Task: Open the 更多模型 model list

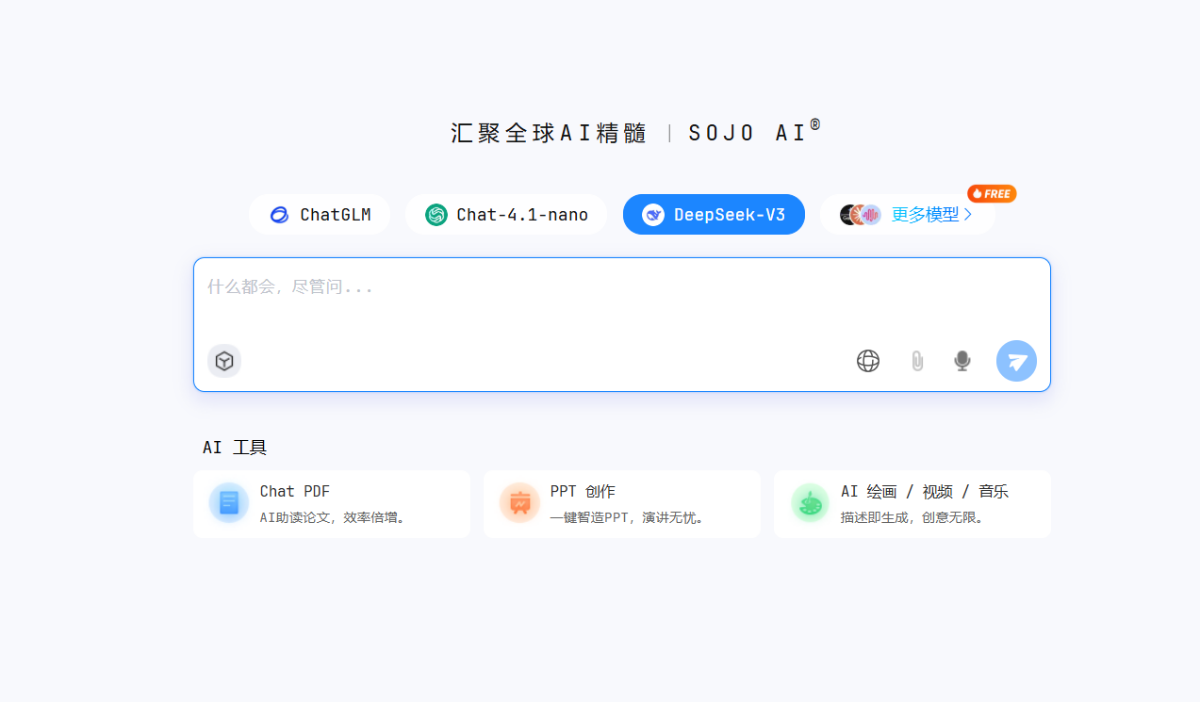Action: tap(907, 214)
